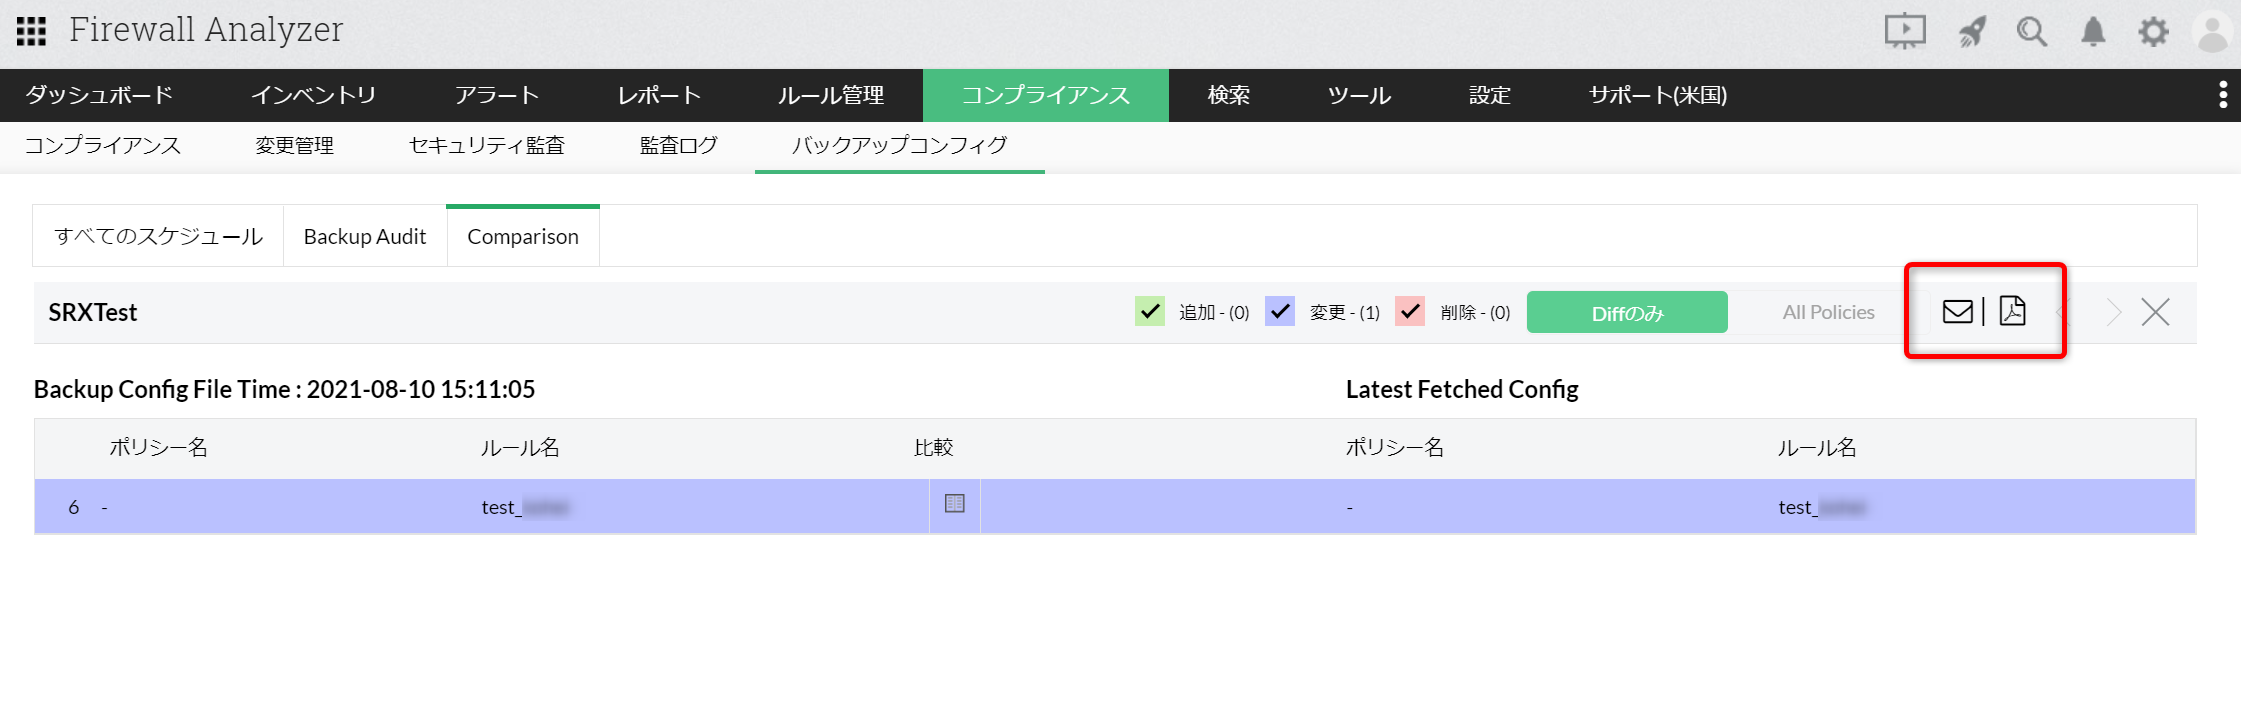The image size is (2241, 704).
Task: Click the Diffのみ button
Action: tap(1627, 313)
